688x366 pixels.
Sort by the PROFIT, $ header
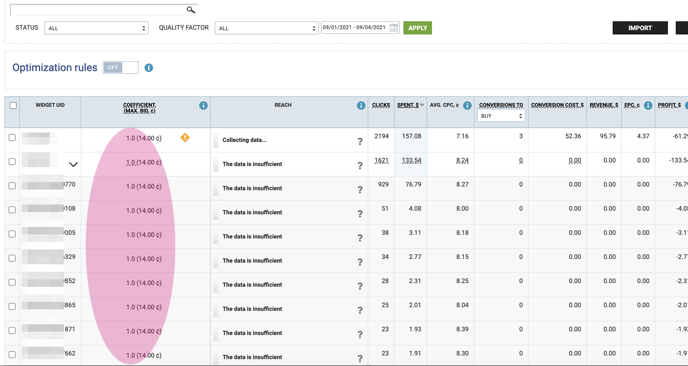point(669,105)
